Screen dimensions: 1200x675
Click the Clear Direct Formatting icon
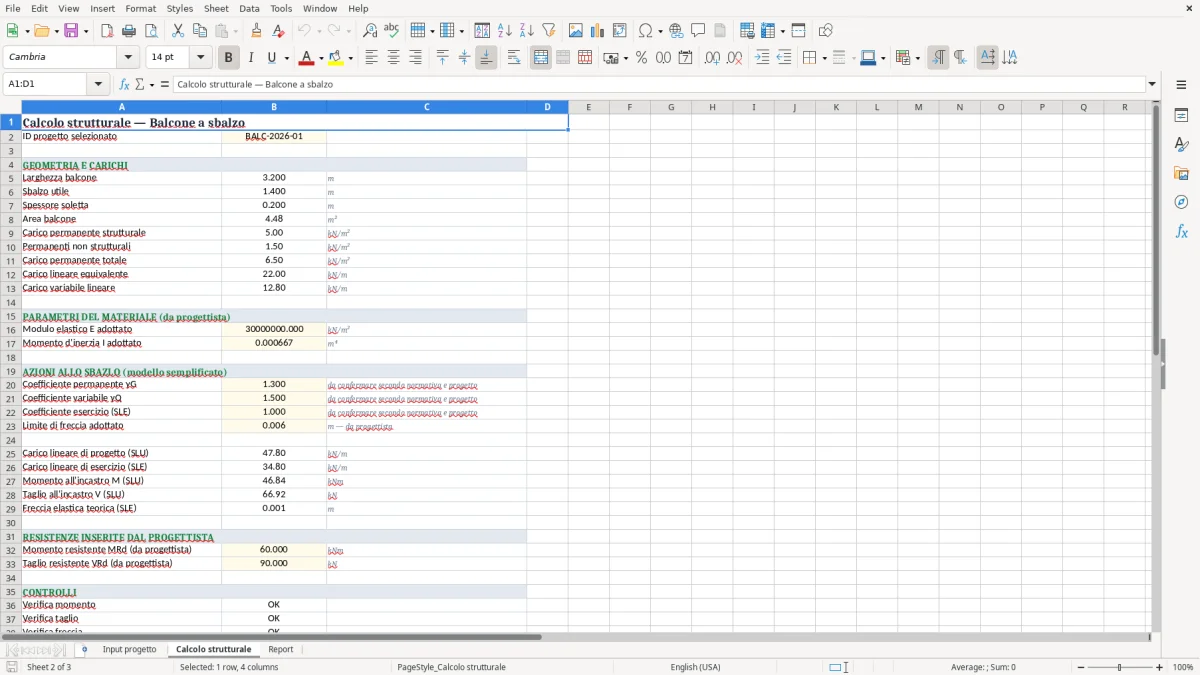278,31
